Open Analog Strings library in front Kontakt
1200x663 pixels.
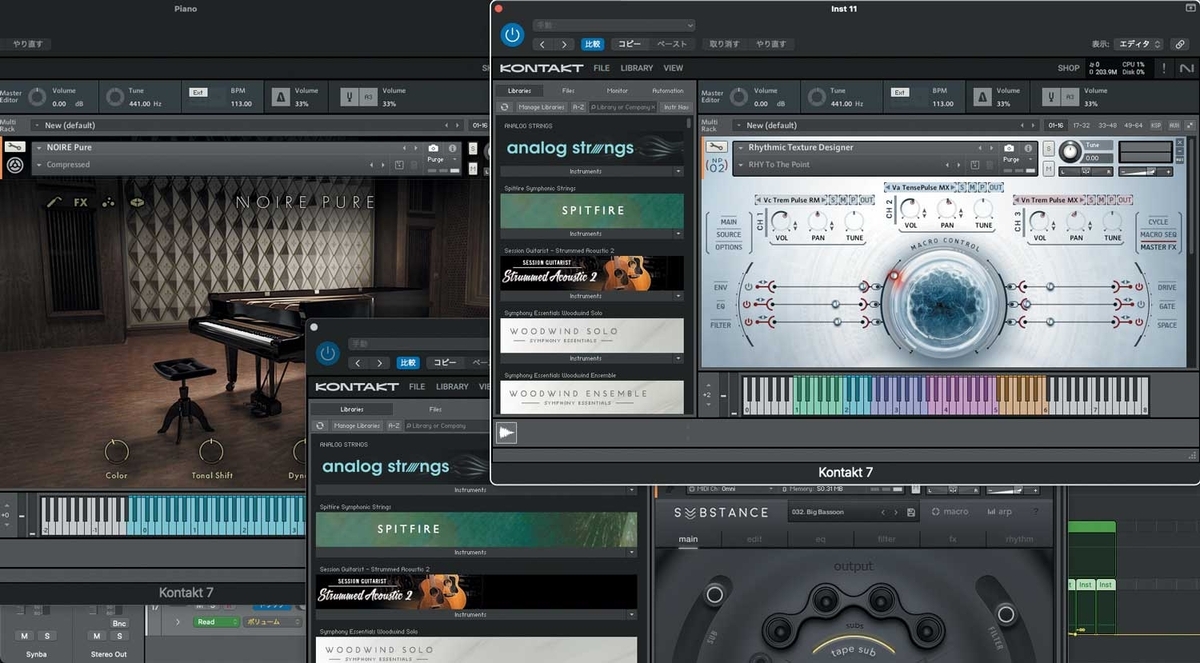click(592, 148)
